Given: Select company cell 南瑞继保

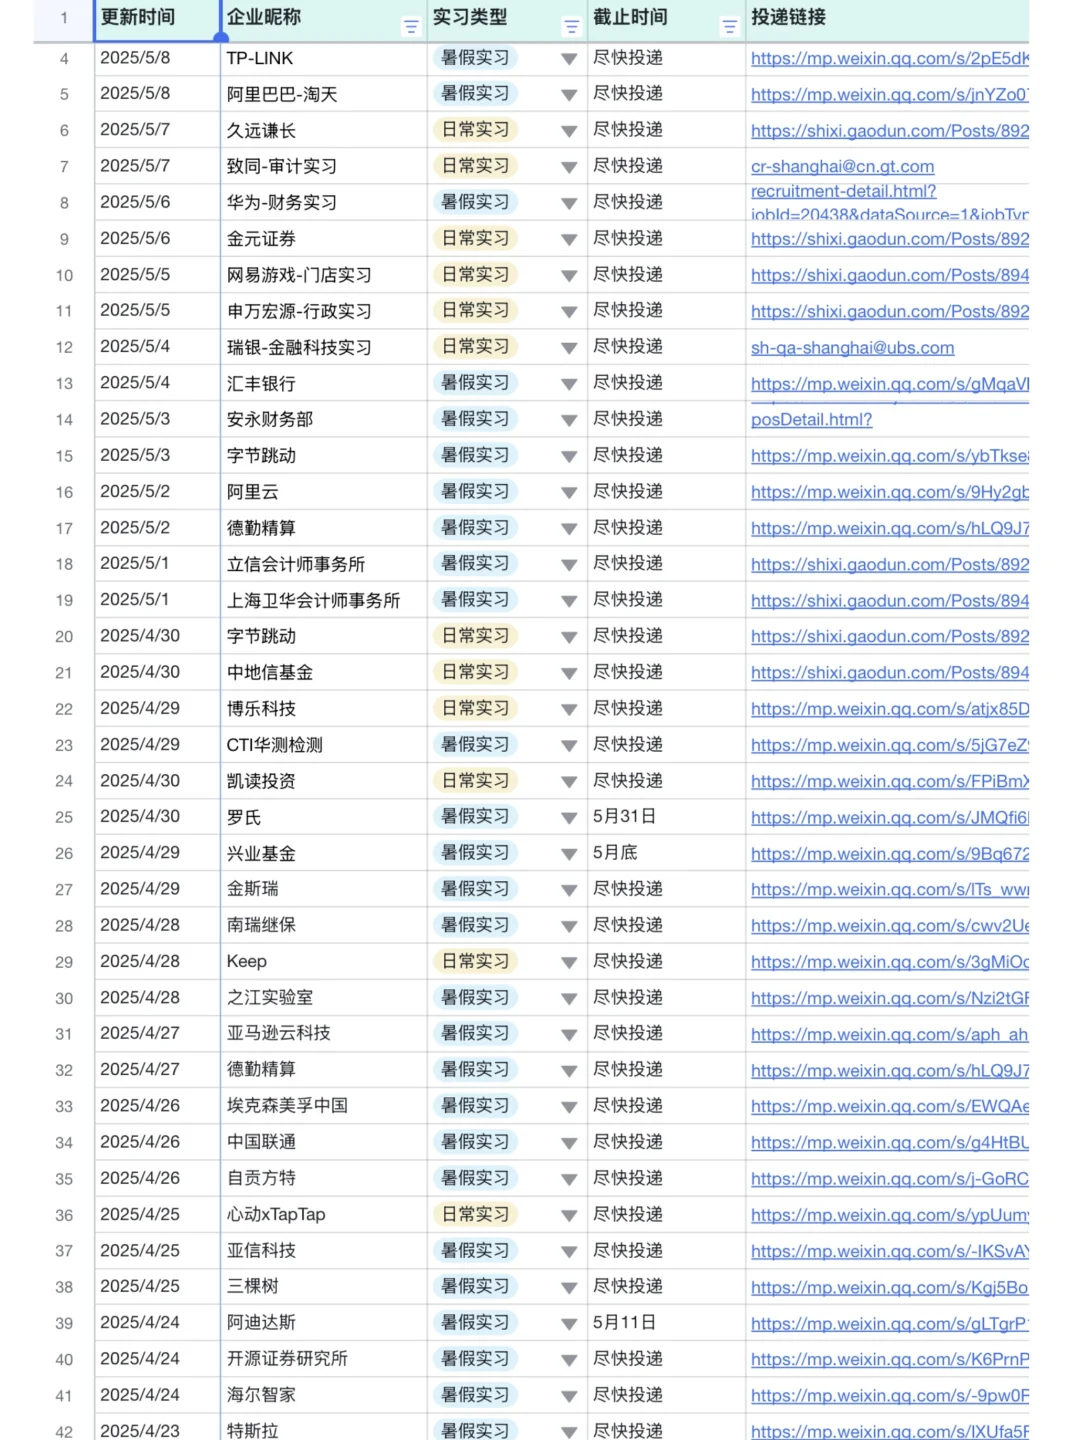Looking at the screenshot, I should [x=323, y=926].
